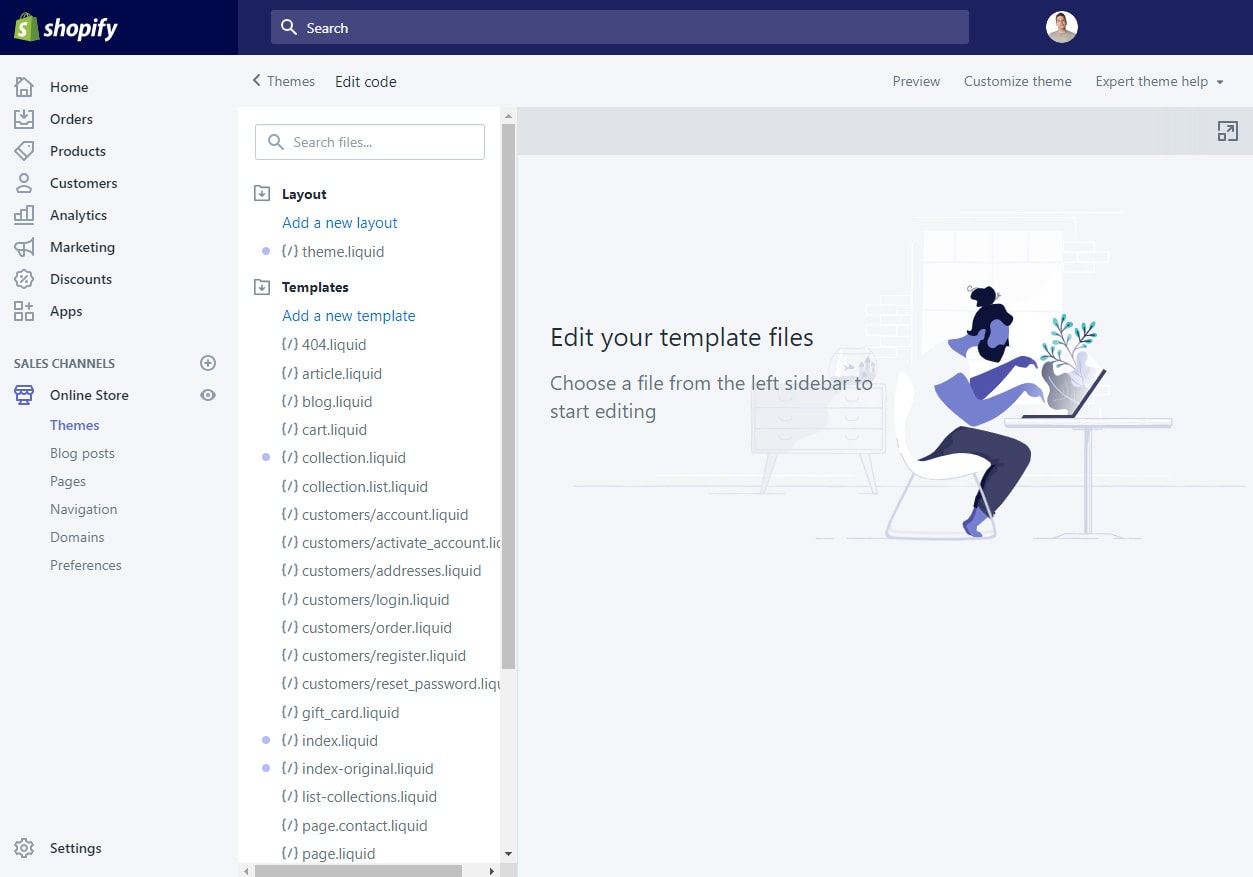The height and width of the screenshot is (877, 1253).
Task: View Online Store using eye icon
Action: [x=208, y=395]
